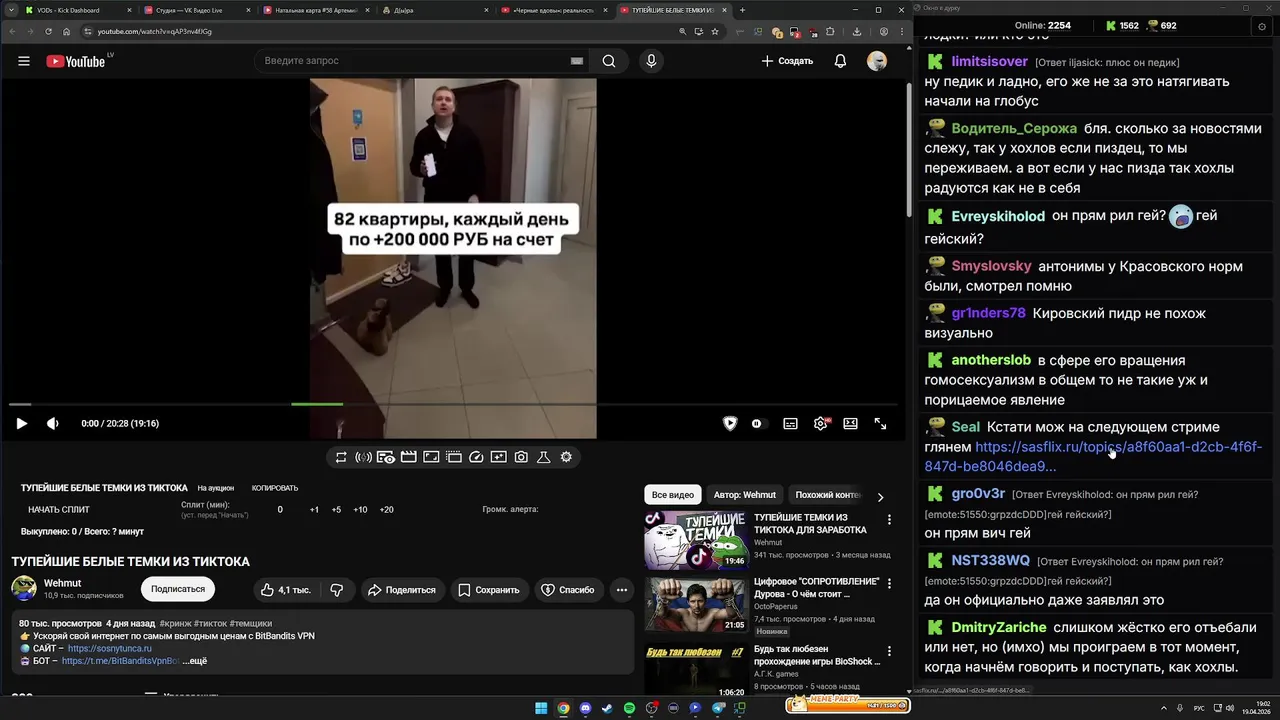Go to the YouTube home logo
The image size is (1280, 720).
click(x=76, y=61)
